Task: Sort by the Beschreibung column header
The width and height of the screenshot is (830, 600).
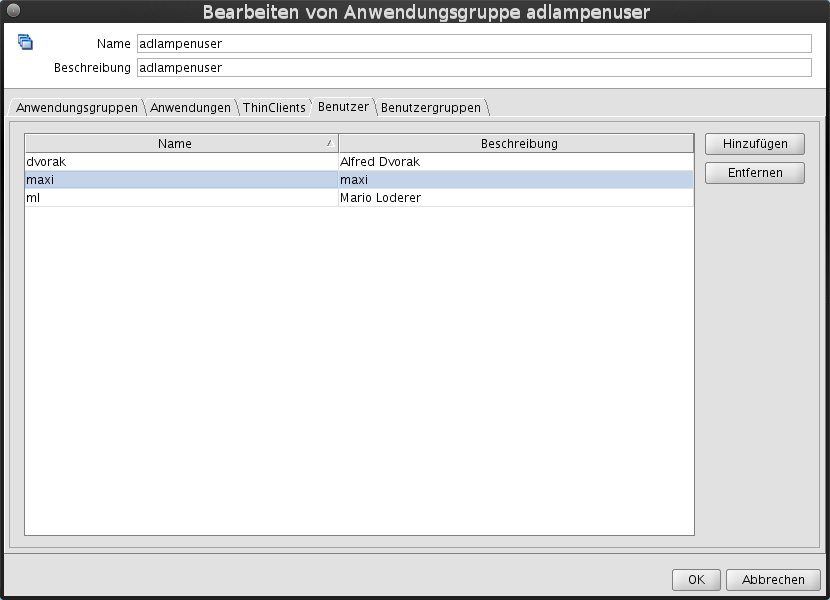Action: point(518,144)
